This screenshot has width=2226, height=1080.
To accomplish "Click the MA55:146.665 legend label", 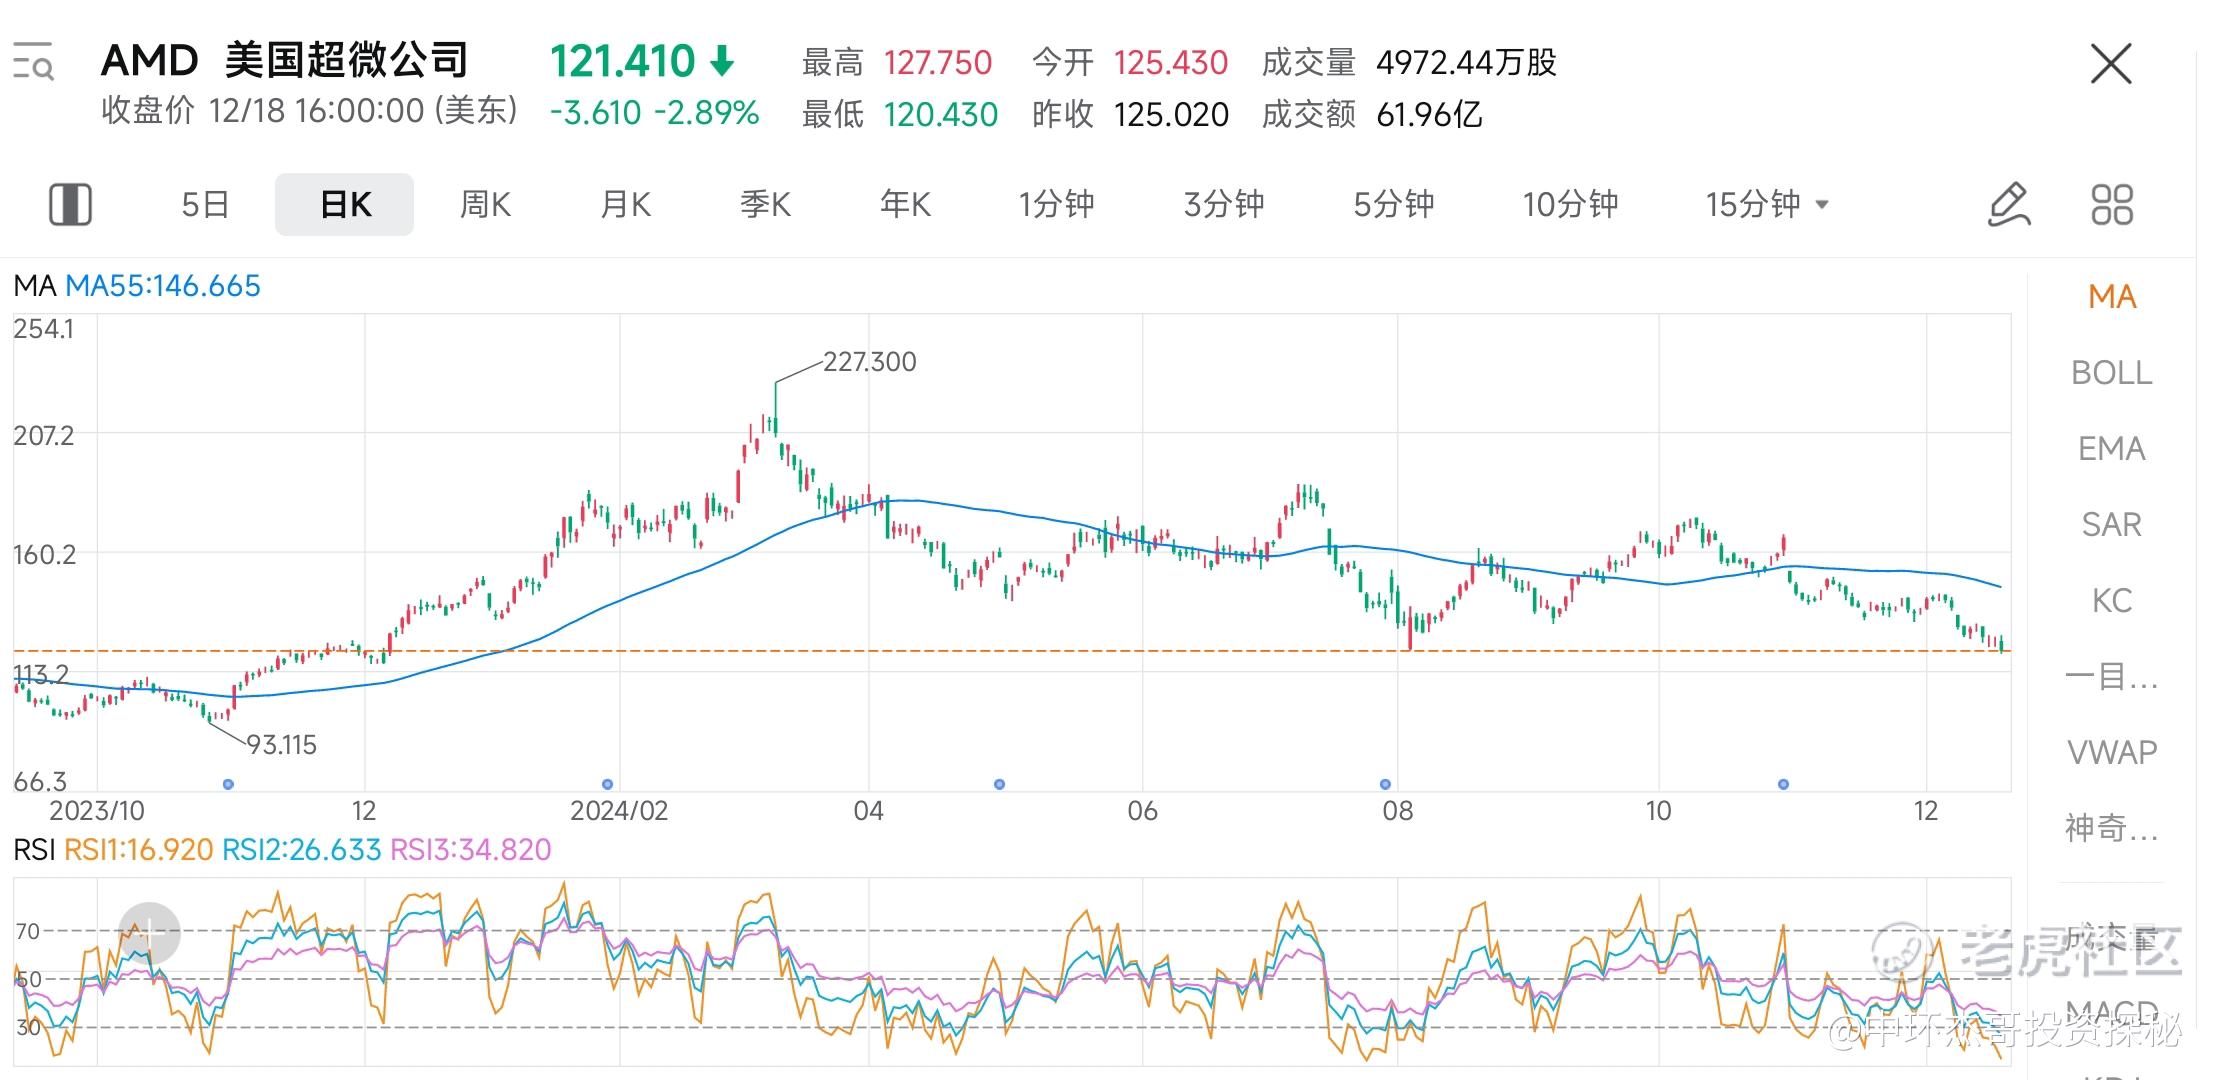I will (162, 286).
